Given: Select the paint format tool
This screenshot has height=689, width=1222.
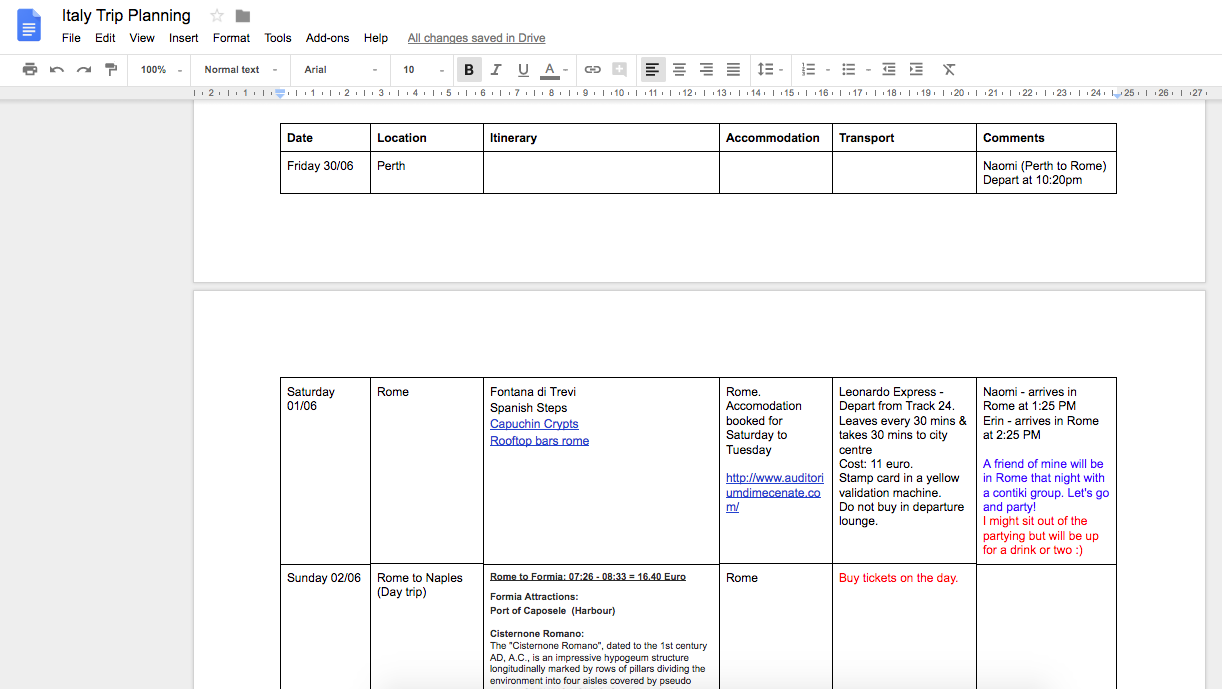Looking at the screenshot, I should (111, 70).
